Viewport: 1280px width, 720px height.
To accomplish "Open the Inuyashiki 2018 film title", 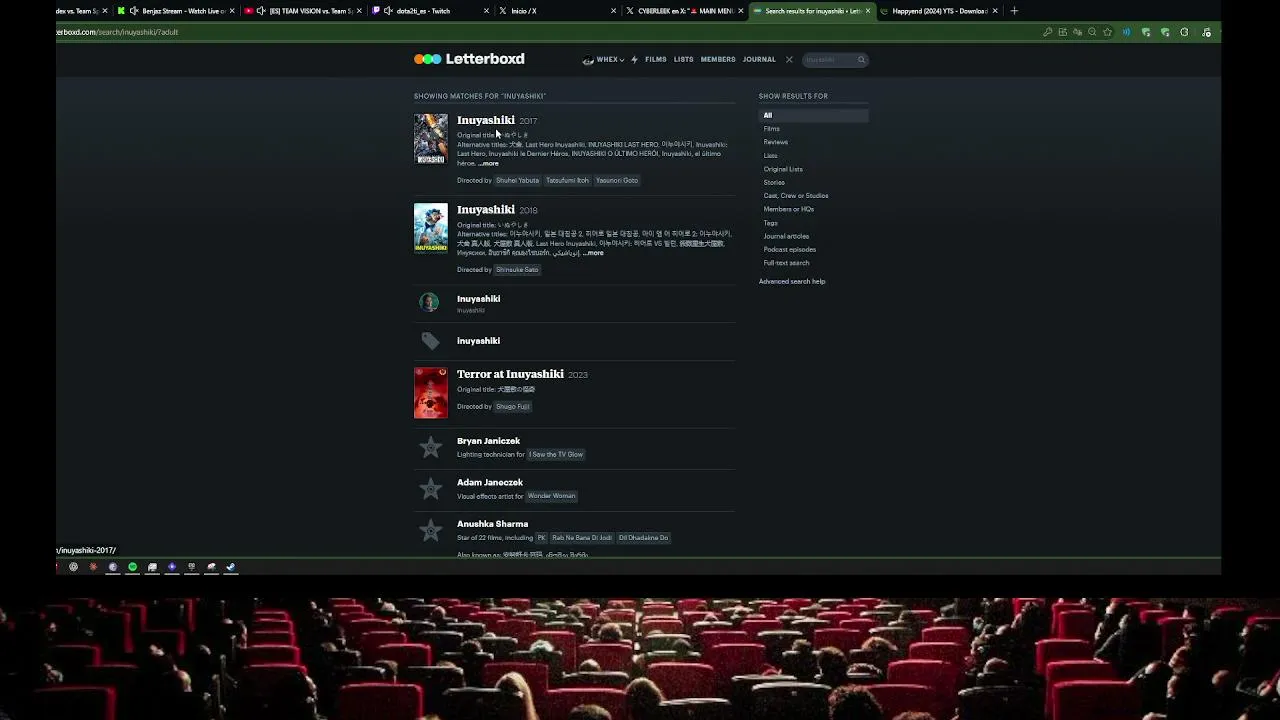I will [x=486, y=210].
